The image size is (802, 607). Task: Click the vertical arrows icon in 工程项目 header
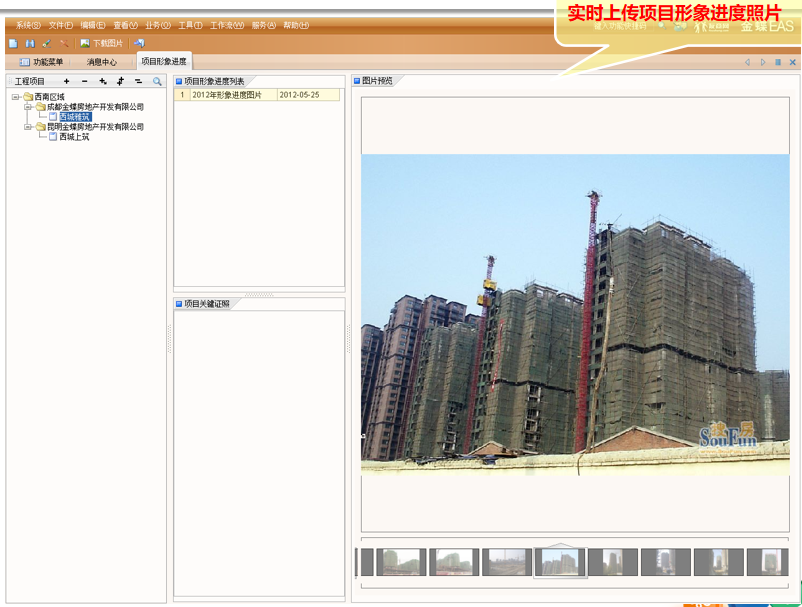pyautogui.click(x=121, y=81)
